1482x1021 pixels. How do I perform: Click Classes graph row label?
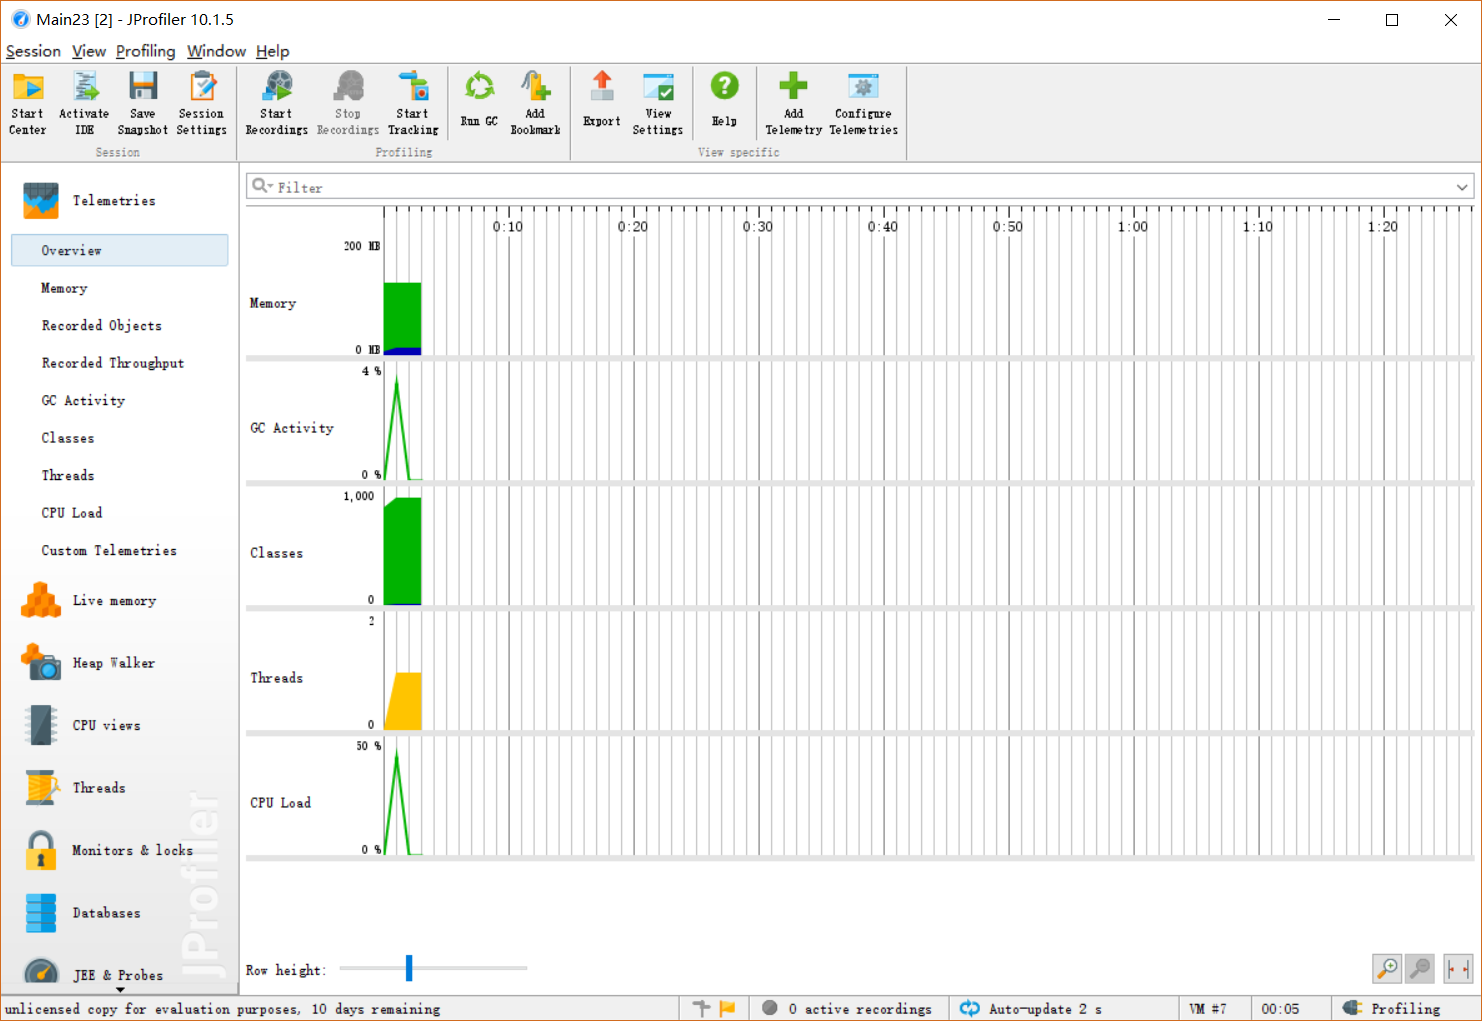276,553
